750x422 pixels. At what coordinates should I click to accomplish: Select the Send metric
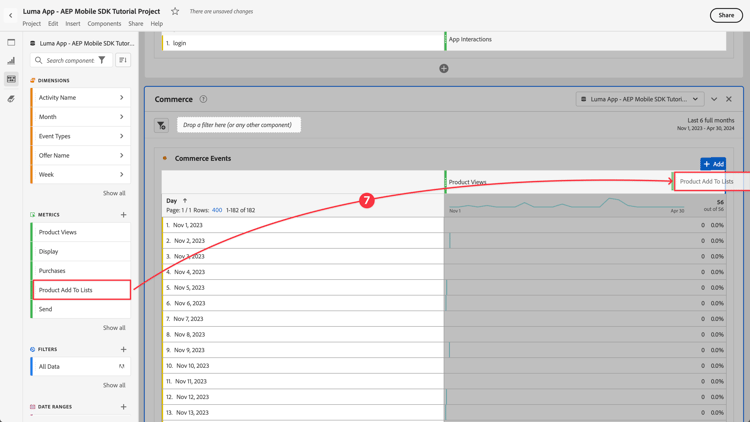81,309
